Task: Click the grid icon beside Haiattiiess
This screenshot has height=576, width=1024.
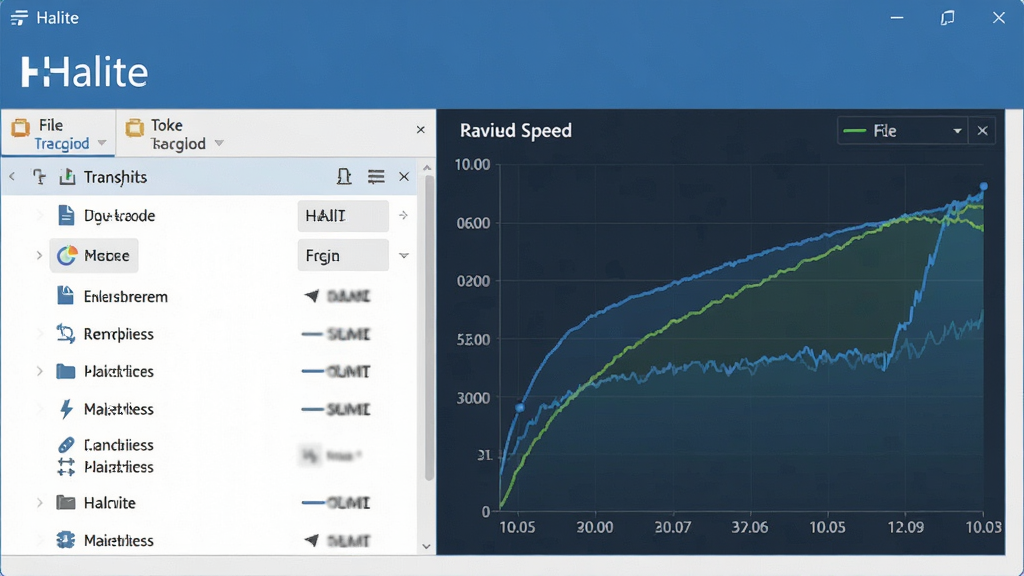Action: (x=66, y=466)
